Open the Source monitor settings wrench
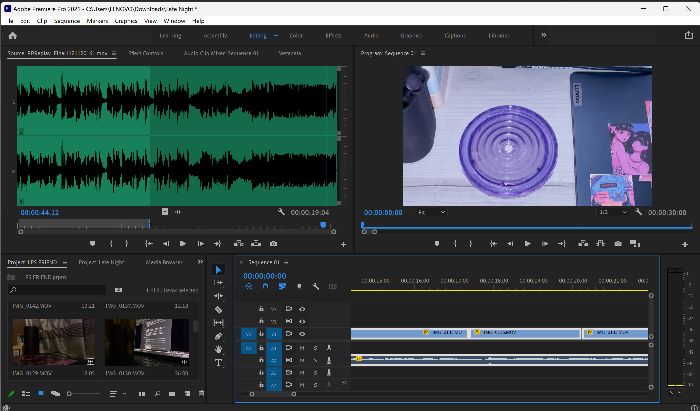Image resolution: width=700 pixels, height=411 pixels. [281, 212]
